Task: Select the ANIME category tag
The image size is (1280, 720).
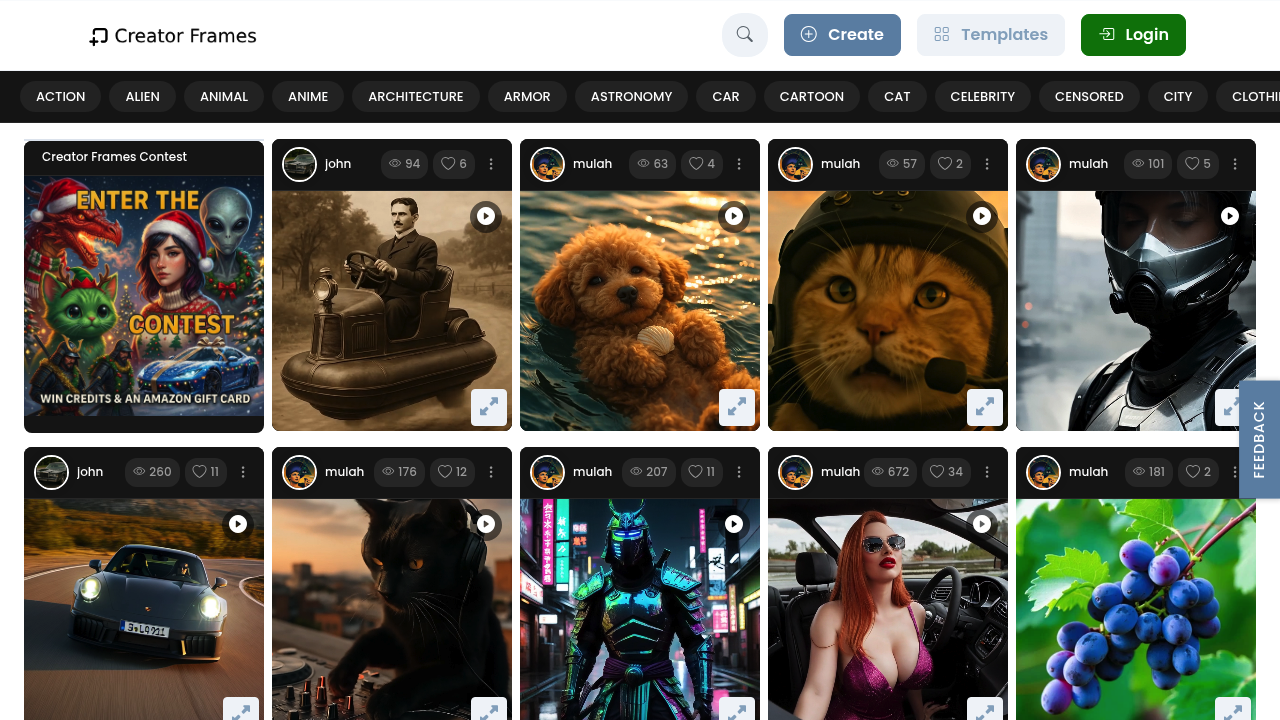Action: pyautogui.click(x=308, y=97)
